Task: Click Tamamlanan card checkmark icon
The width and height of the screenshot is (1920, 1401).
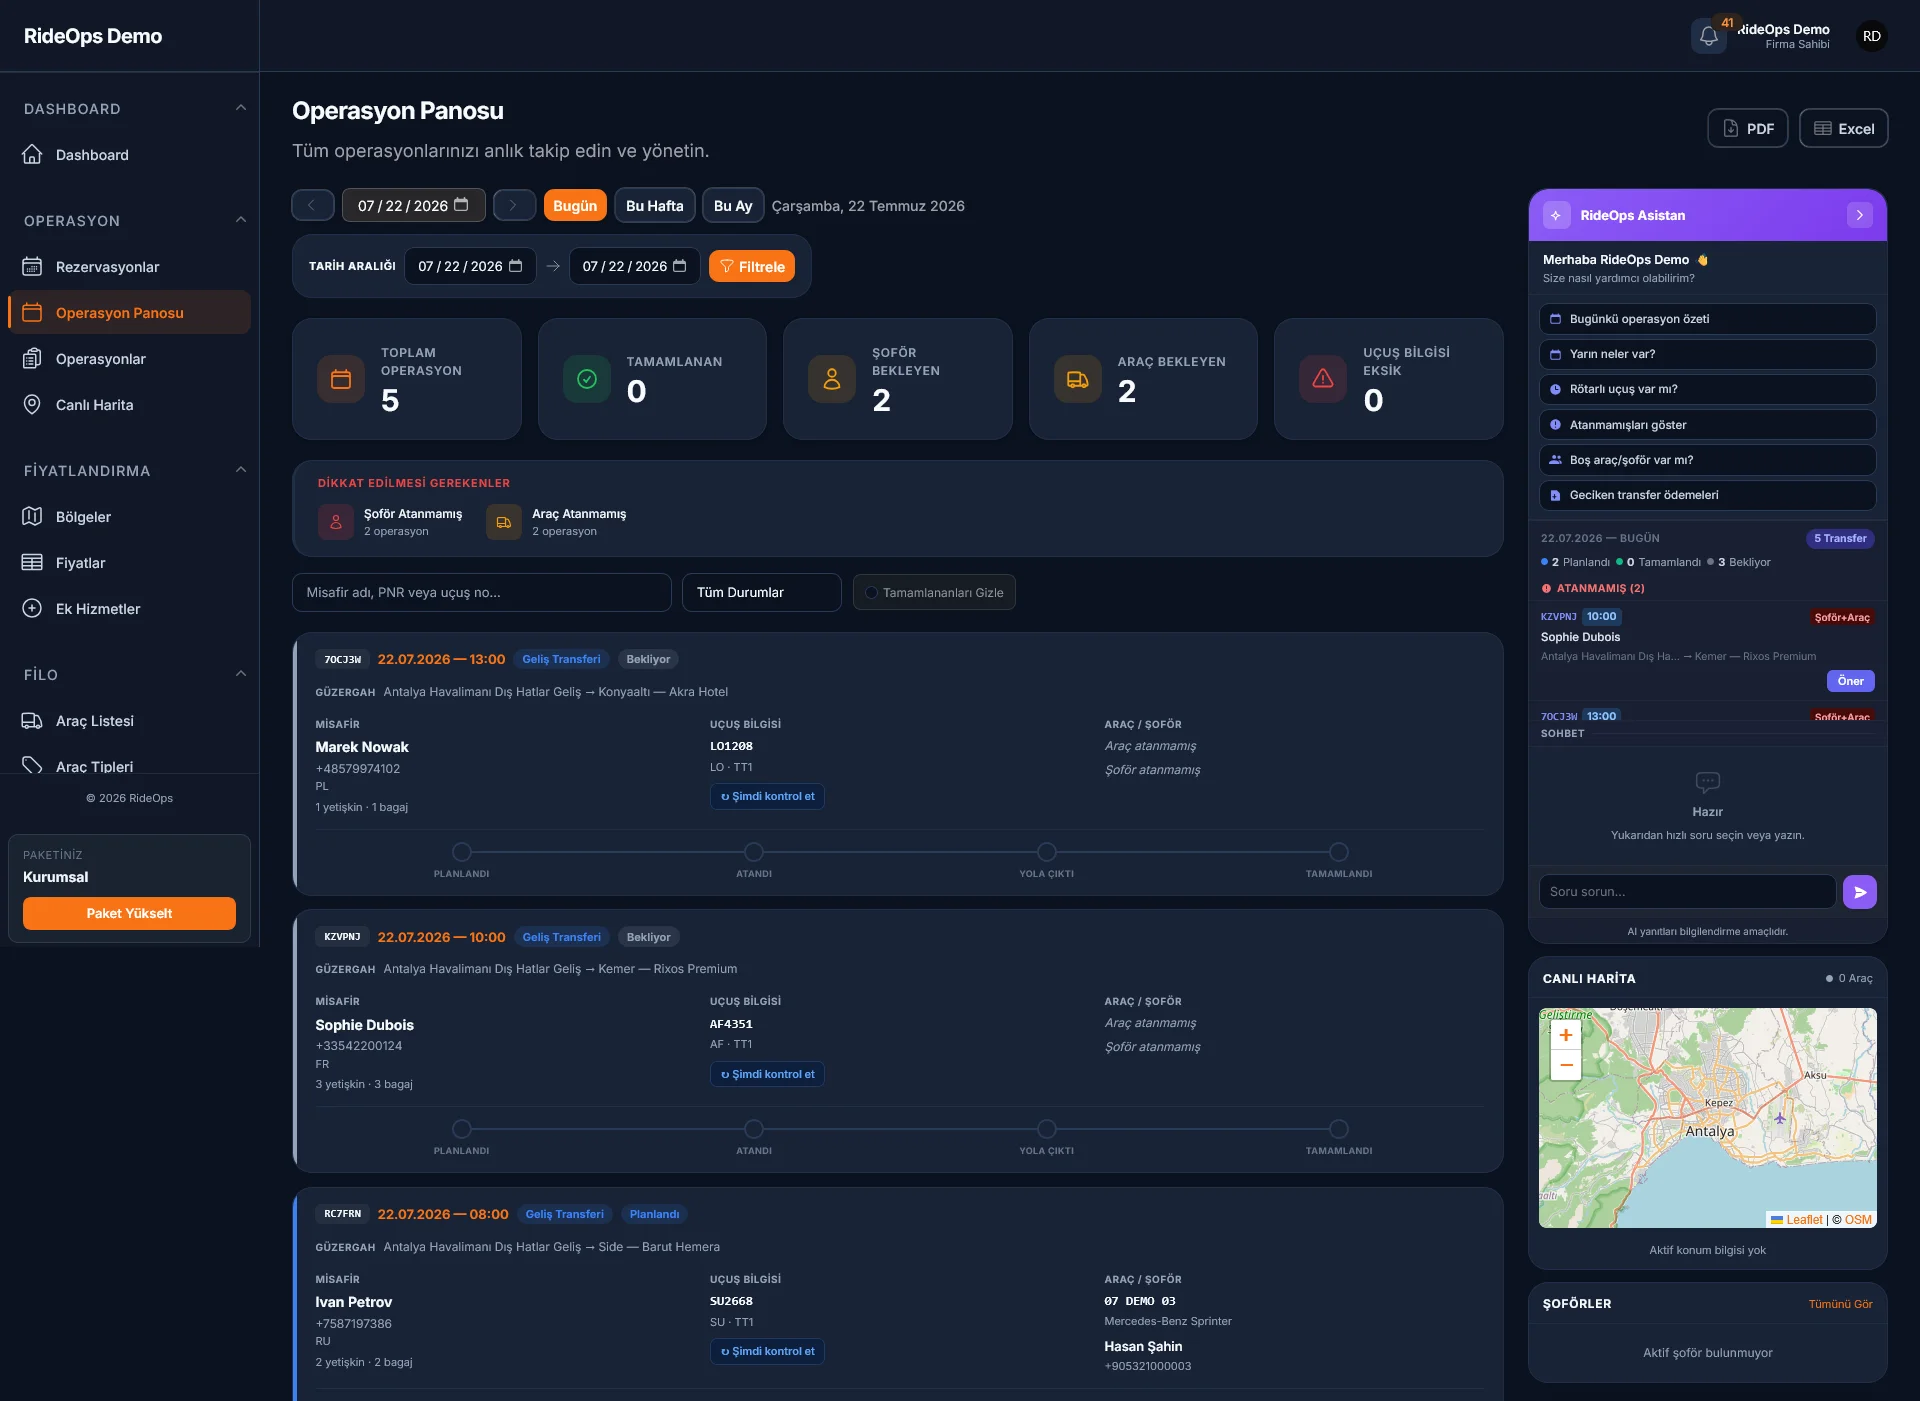Action: 587,379
